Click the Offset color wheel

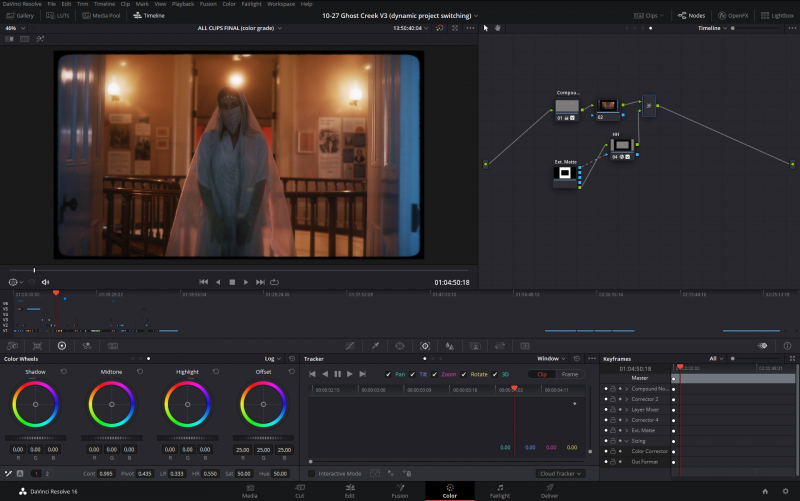(263, 404)
